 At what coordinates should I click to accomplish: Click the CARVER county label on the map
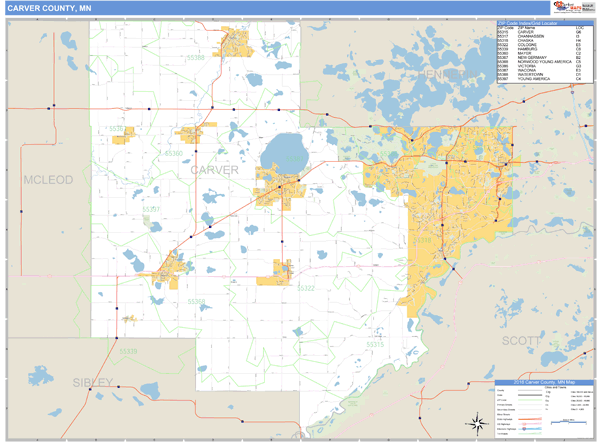(x=214, y=170)
